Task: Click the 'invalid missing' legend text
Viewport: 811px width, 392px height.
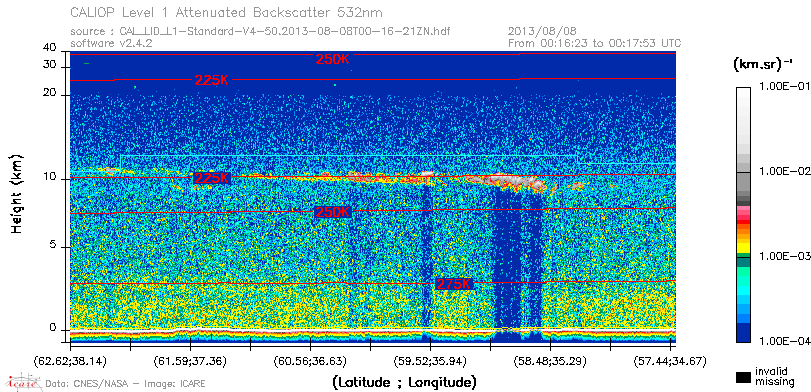Action: (774, 376)
